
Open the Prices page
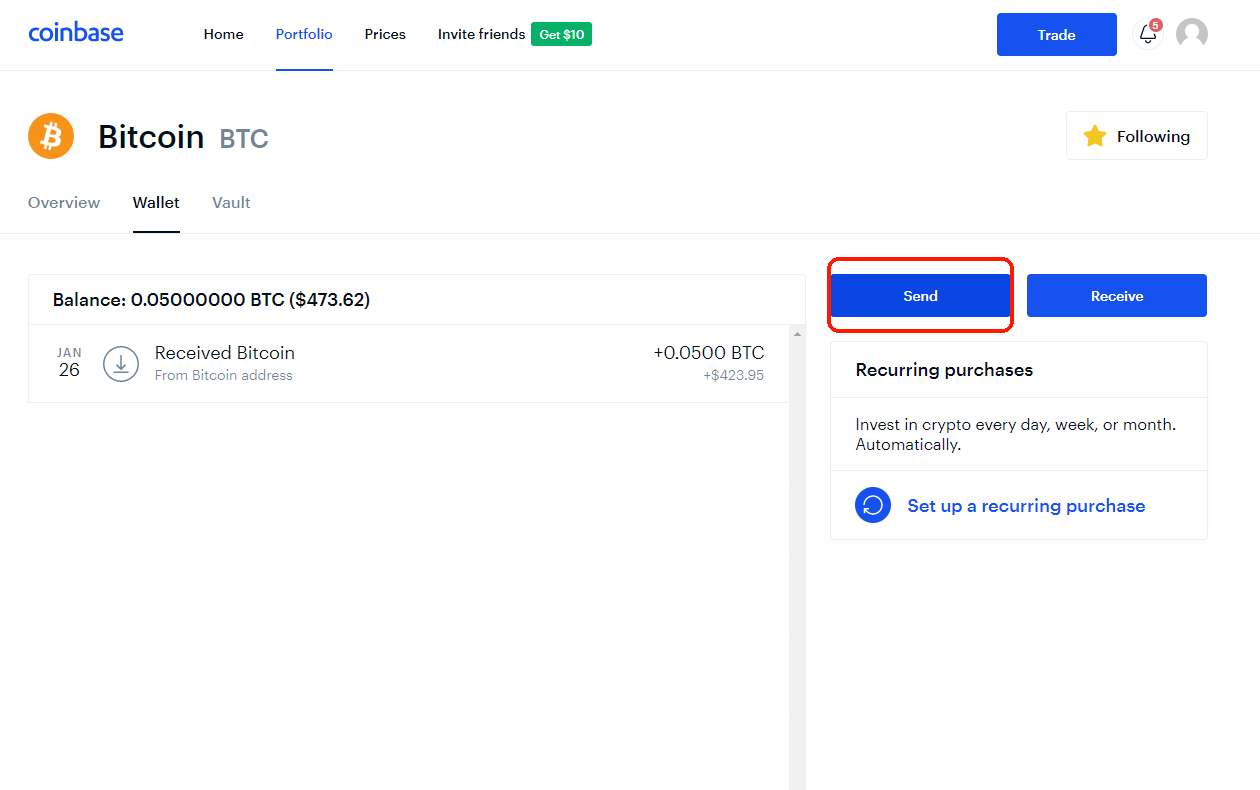pos(385,34)
